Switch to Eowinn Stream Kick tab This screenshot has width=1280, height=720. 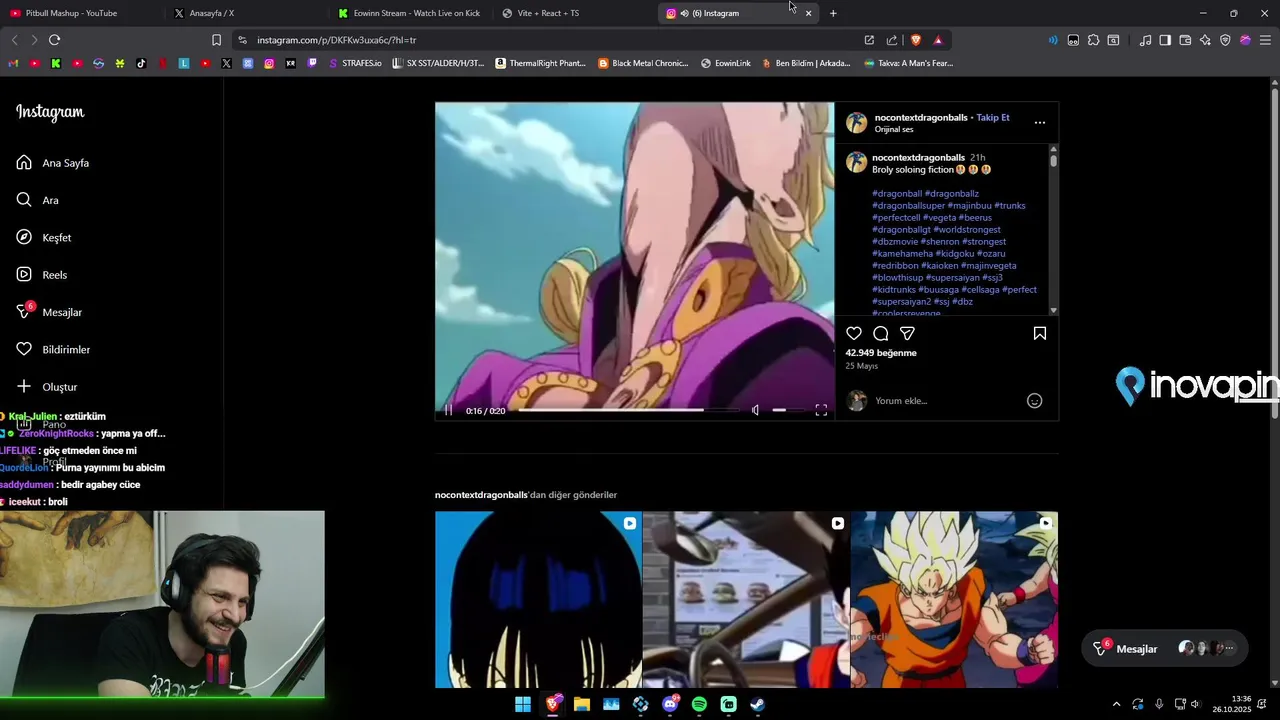(x=410, y=13)
